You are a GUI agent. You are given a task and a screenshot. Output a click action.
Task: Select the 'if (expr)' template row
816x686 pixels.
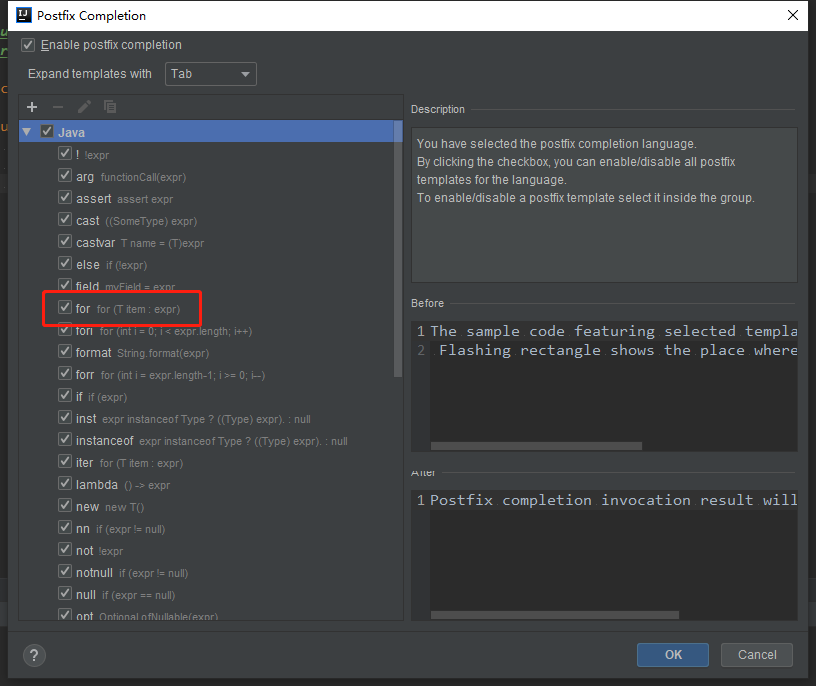207,397
